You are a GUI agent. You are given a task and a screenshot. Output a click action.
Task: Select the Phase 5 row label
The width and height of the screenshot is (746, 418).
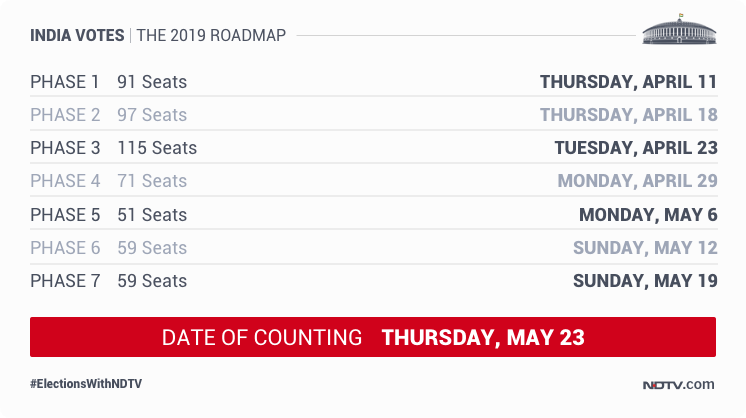click(65, 214)
